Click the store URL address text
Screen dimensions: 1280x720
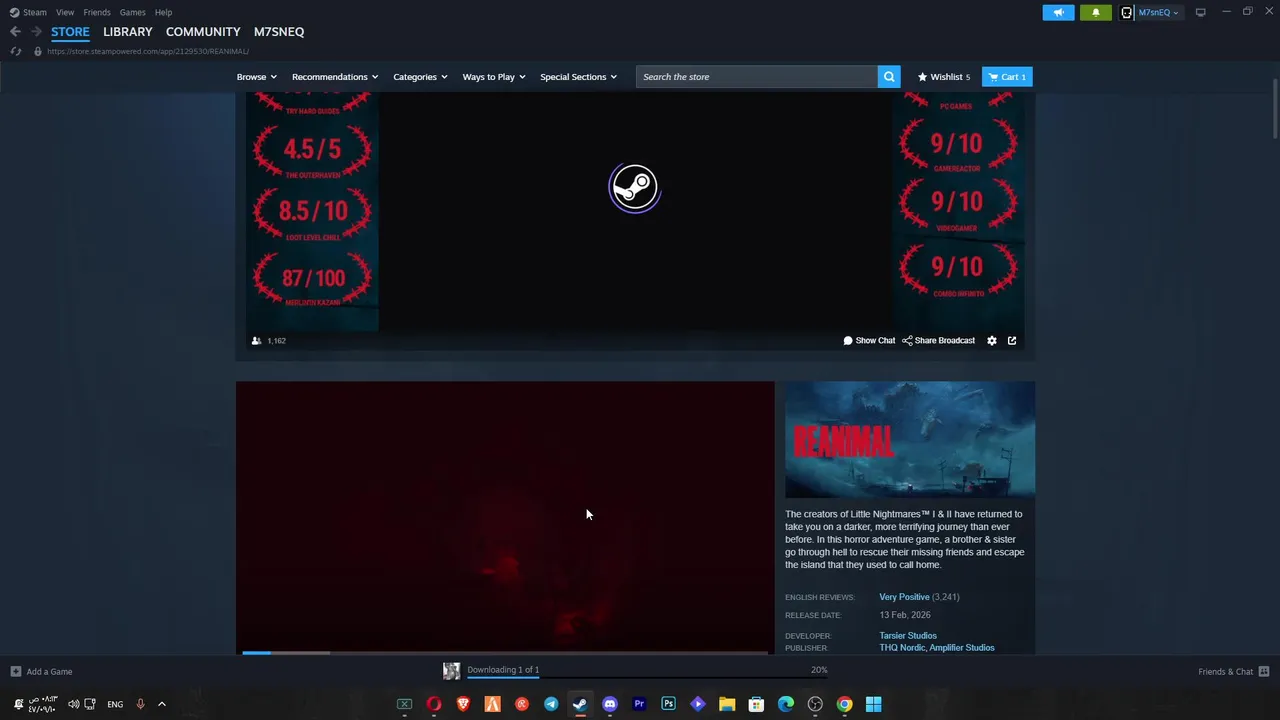tap(148, 51)
